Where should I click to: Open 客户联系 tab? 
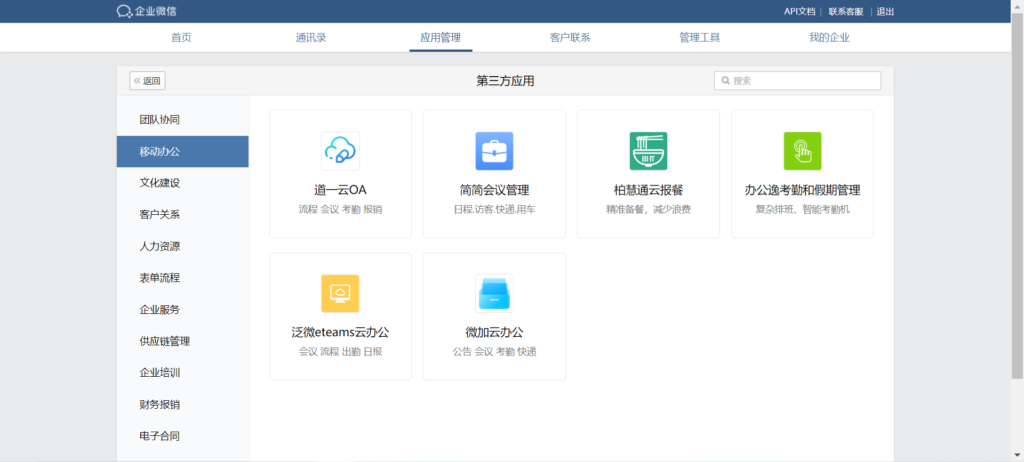click(x=570, y=37)
